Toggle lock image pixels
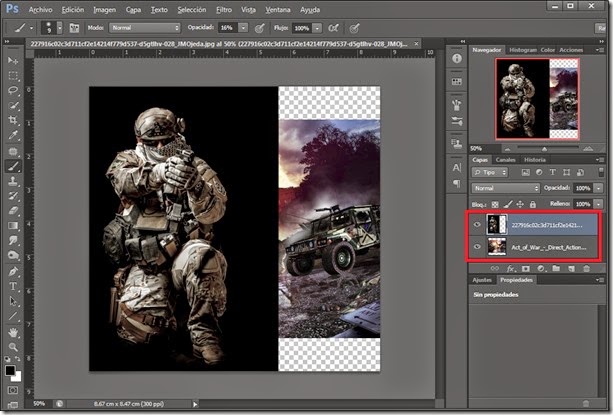The width and height of the screenshot is (613, 415). tap(507, 204)
